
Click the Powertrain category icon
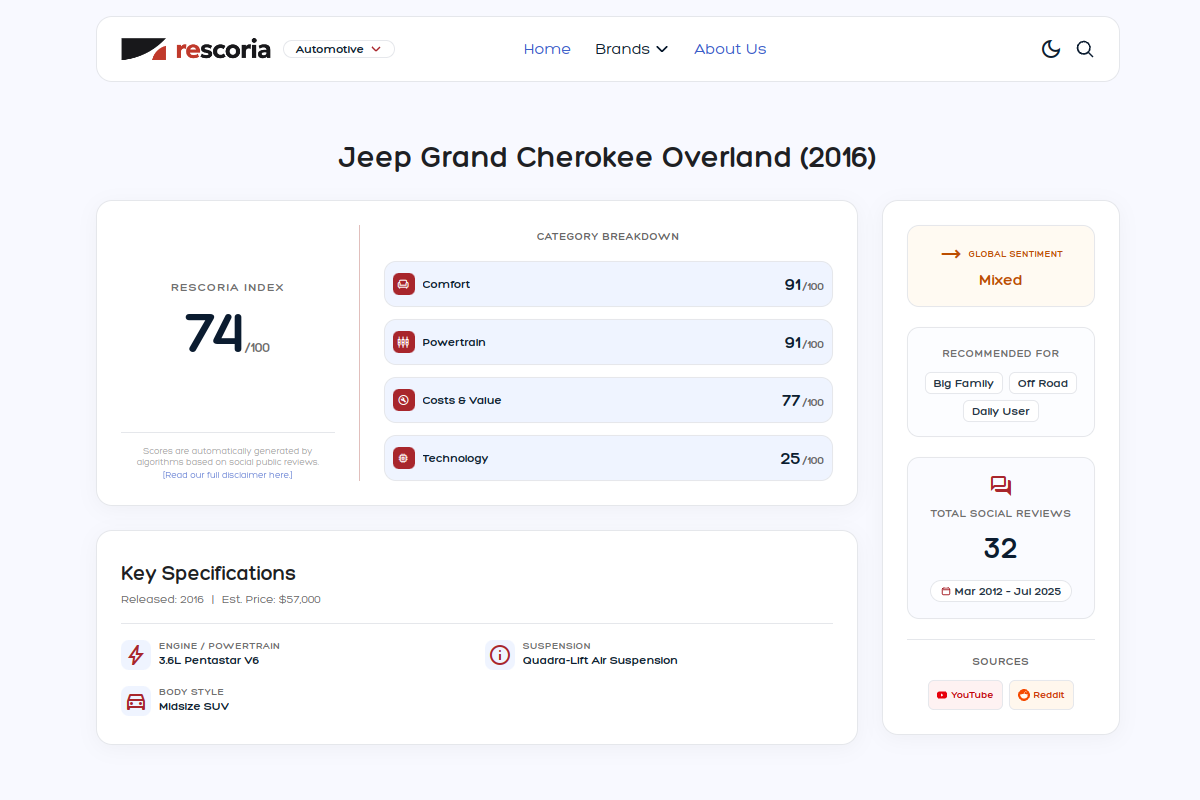tap(404, 342)
